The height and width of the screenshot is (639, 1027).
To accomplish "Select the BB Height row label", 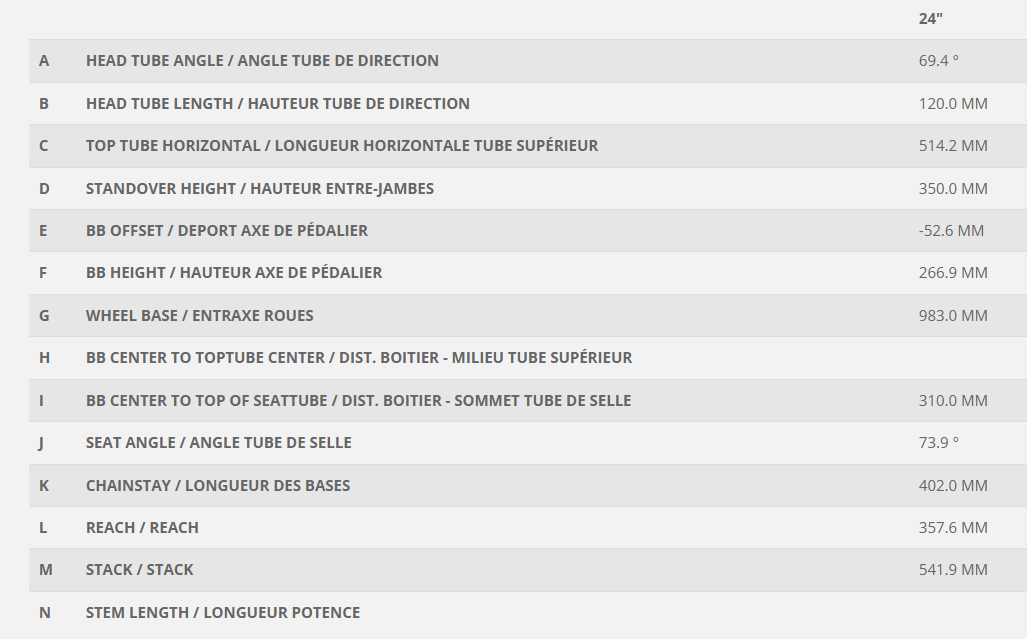I will click(234, 273).
